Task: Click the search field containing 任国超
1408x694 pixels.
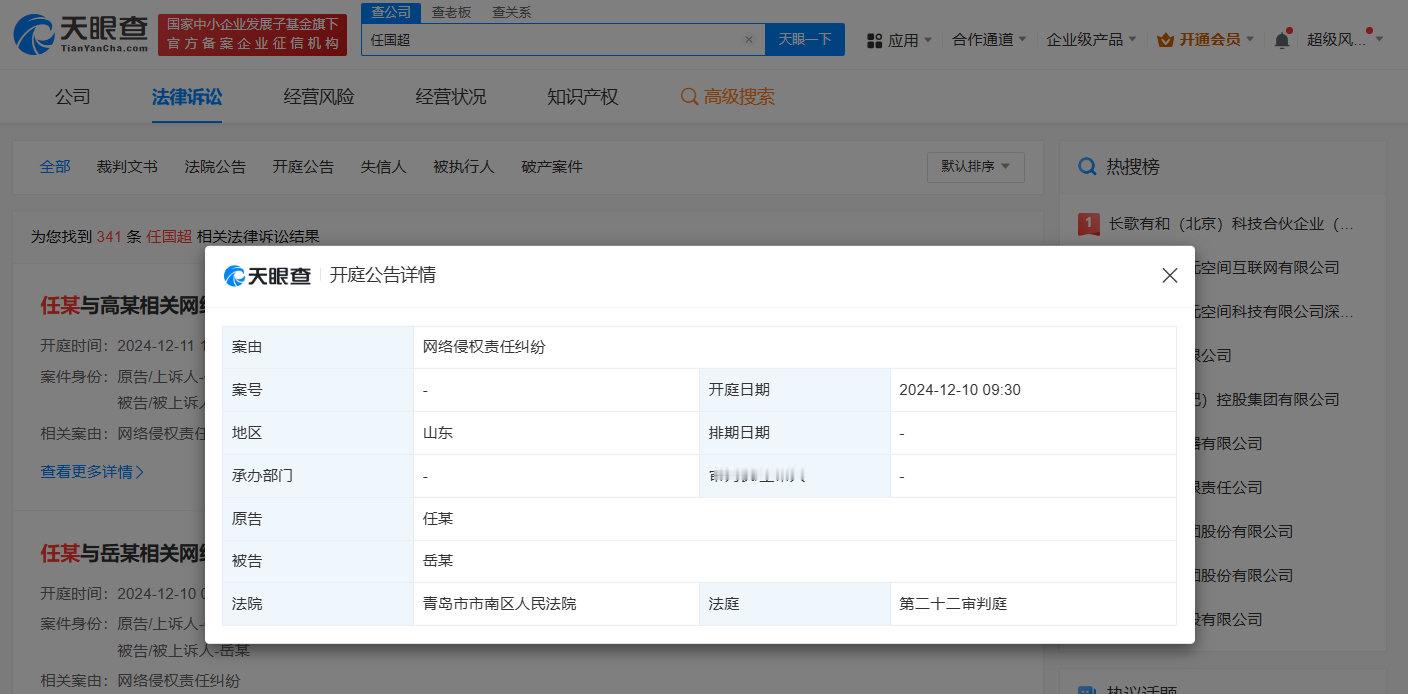Action: 550,40
